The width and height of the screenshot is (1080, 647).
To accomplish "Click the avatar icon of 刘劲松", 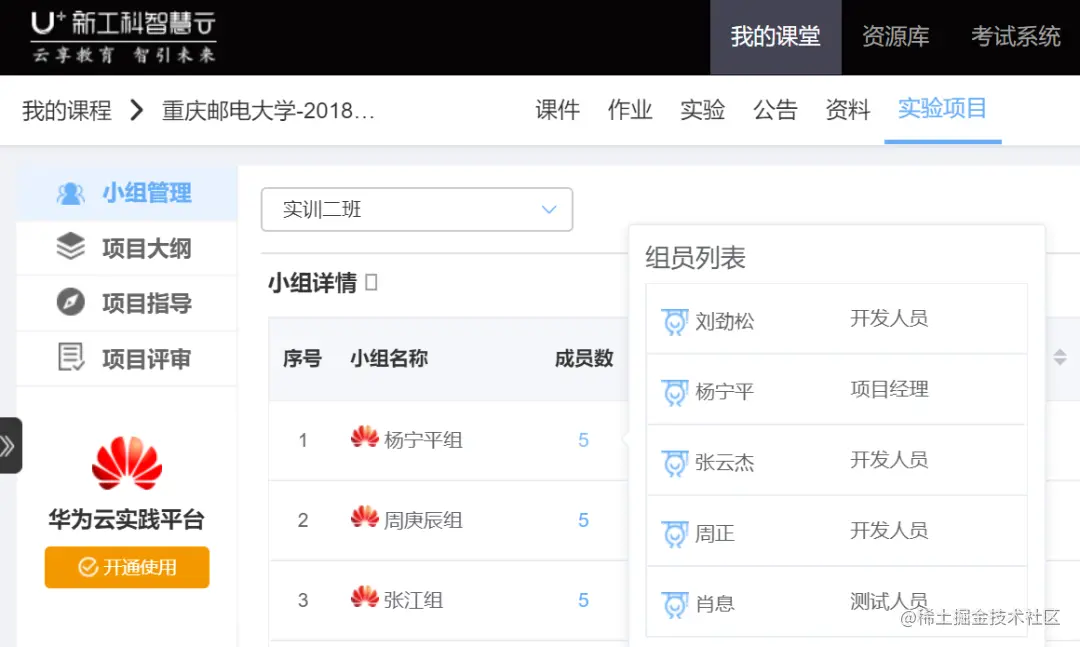I will pos(675,322).
